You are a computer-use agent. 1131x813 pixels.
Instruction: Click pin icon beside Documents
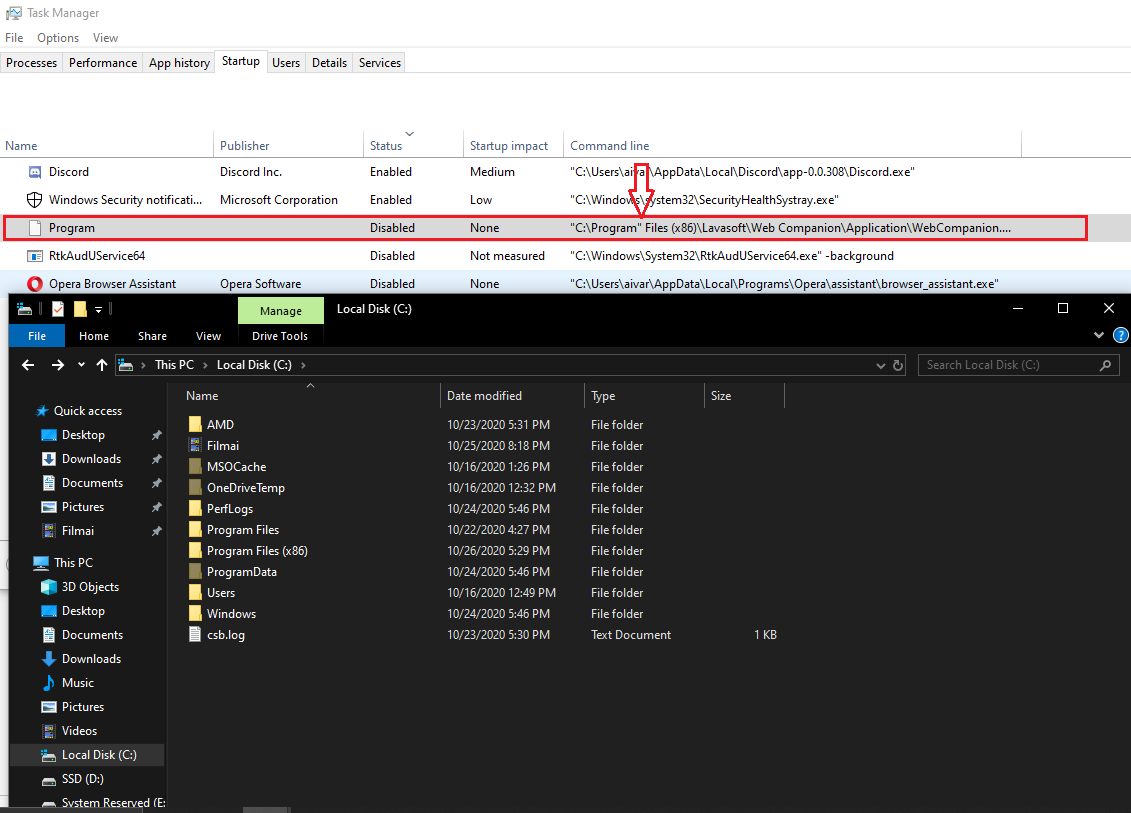tap(157, 483)
